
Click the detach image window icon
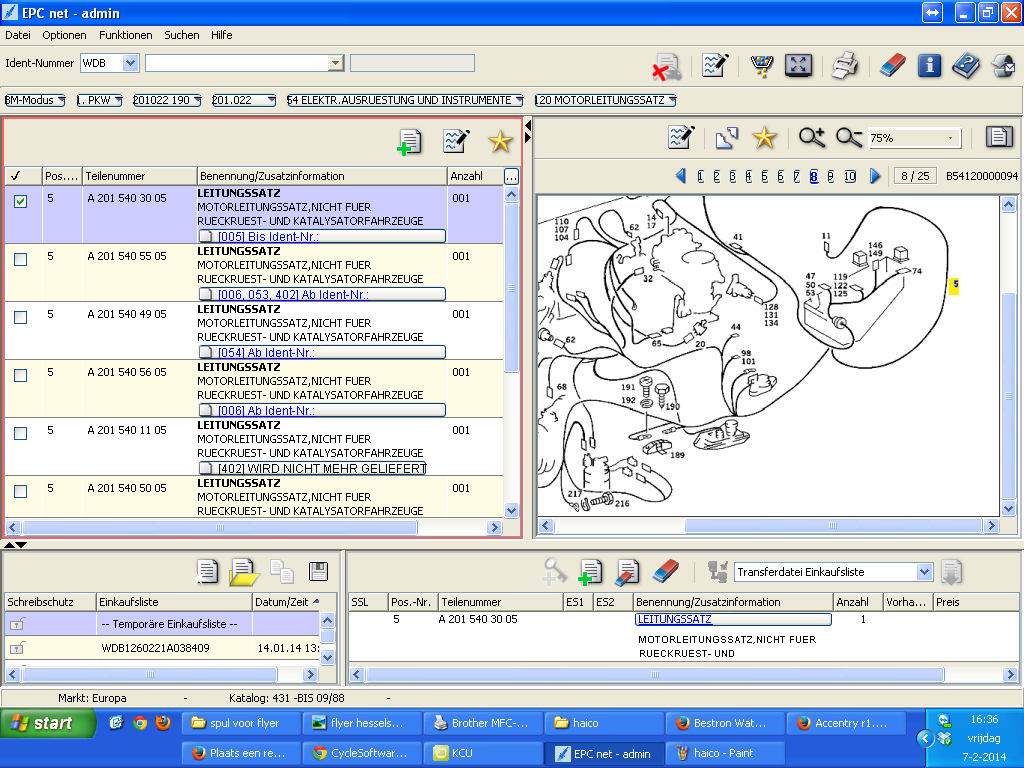(x=727, y=138)
